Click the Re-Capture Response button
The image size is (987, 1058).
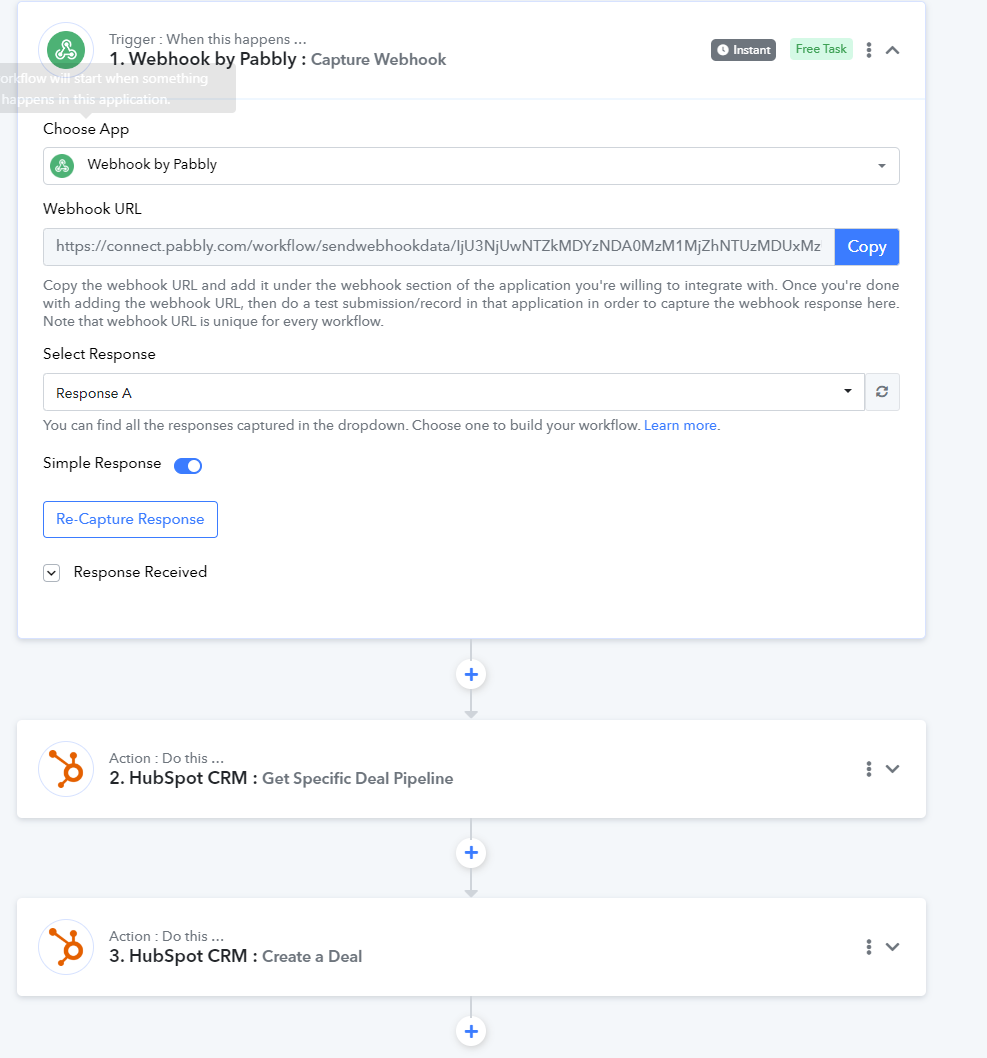130,520
